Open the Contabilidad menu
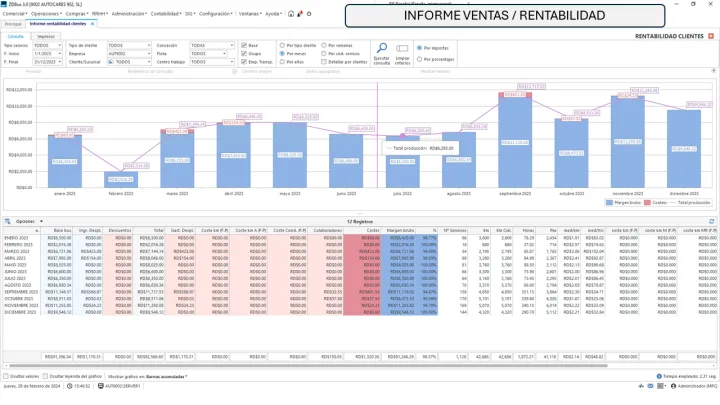This screenshot has width=720, height=405. 167,15
